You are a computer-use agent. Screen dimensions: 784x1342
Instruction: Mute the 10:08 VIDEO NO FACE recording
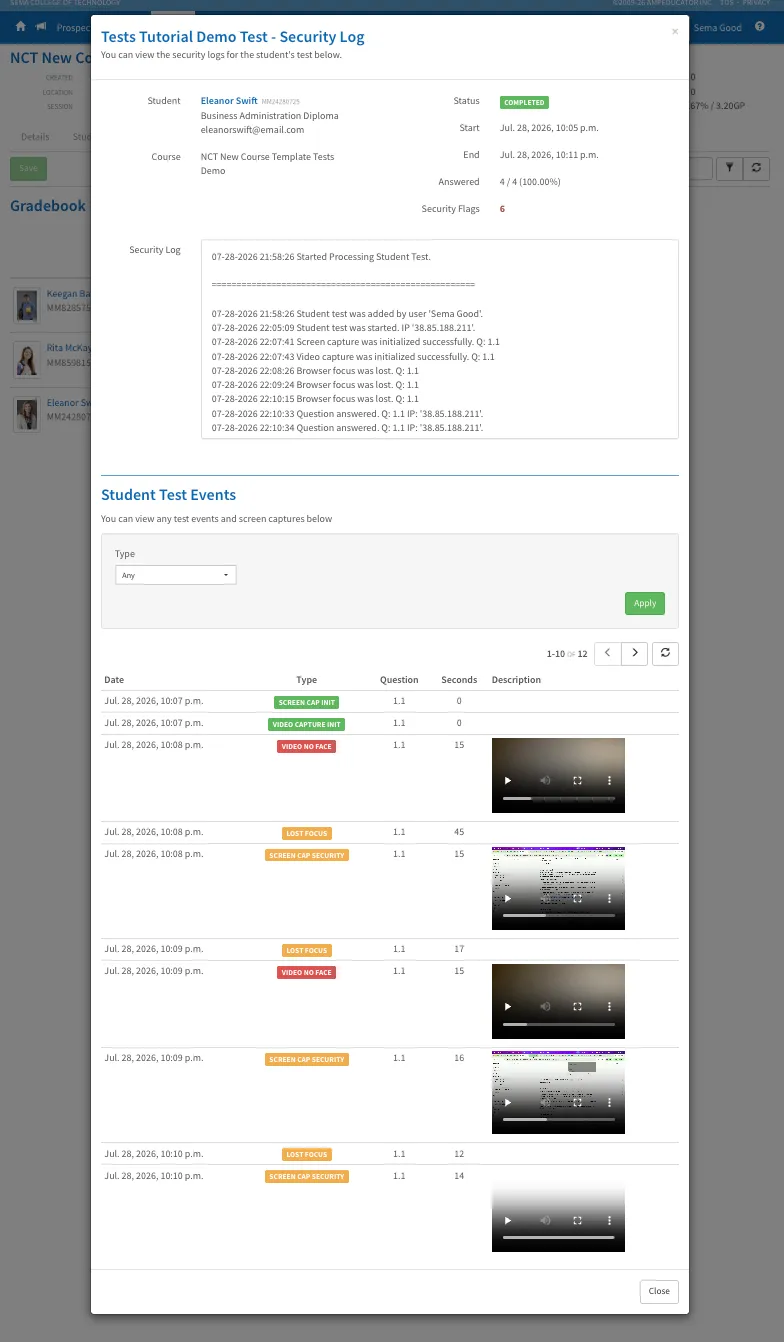tap(544, 780)
